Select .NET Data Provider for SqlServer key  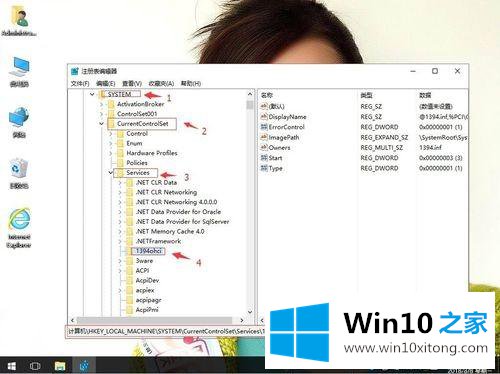pyautogui.click(x=182, y=222)
